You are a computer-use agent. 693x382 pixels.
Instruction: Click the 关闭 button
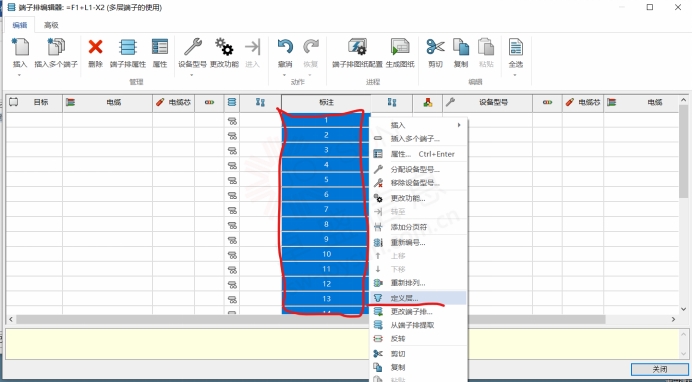tap(659, 370)
